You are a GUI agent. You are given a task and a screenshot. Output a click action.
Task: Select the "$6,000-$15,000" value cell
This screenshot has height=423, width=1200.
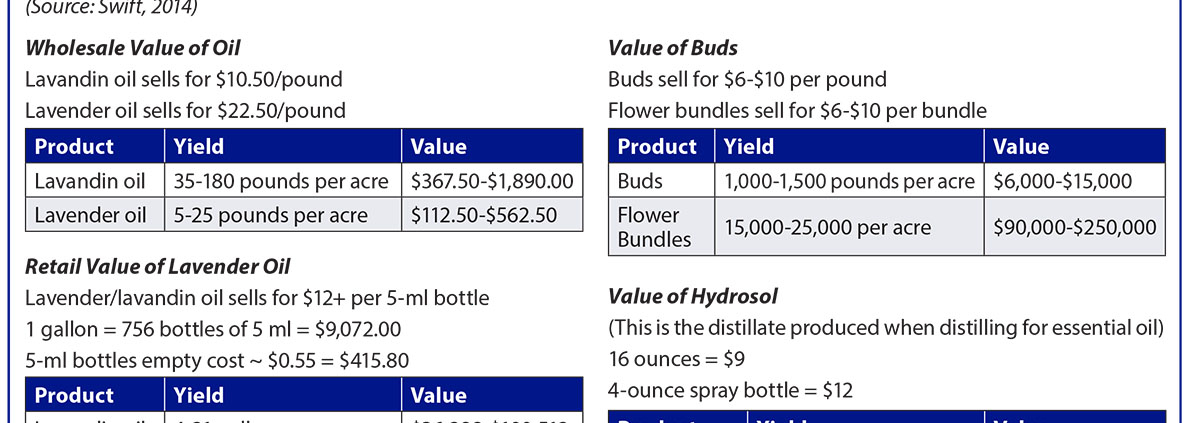click(1062, 182)
